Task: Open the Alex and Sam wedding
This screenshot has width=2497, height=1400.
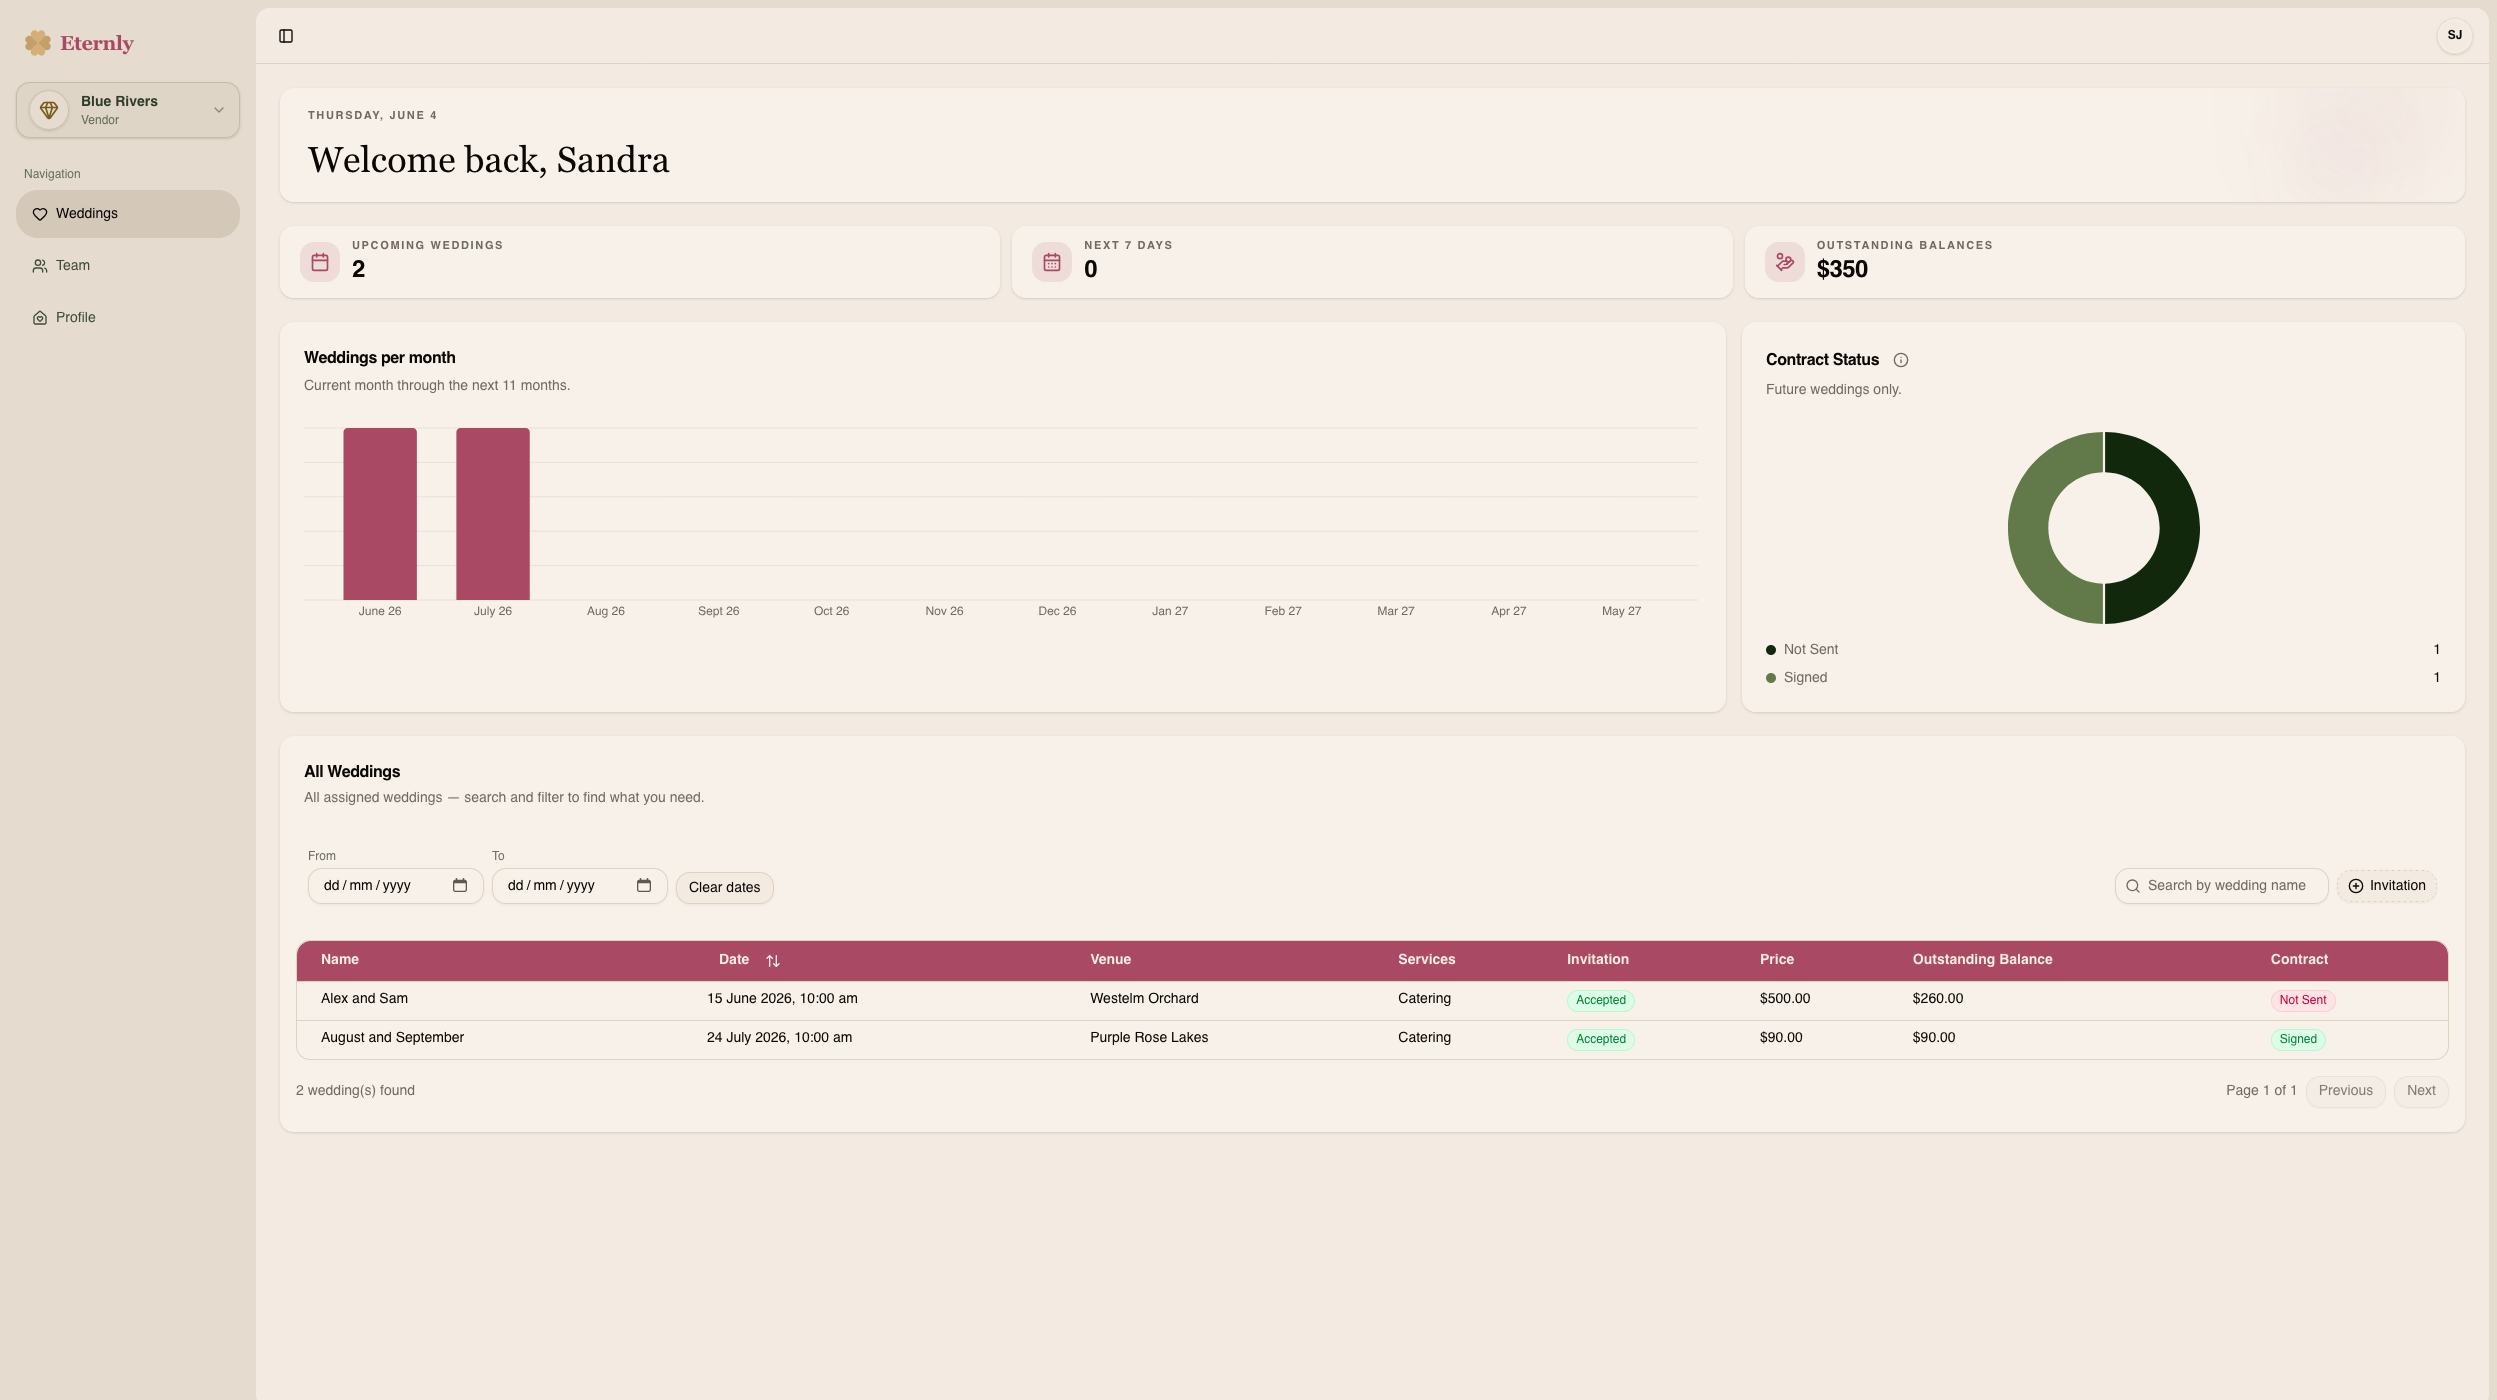Action: tap(364, 999)
